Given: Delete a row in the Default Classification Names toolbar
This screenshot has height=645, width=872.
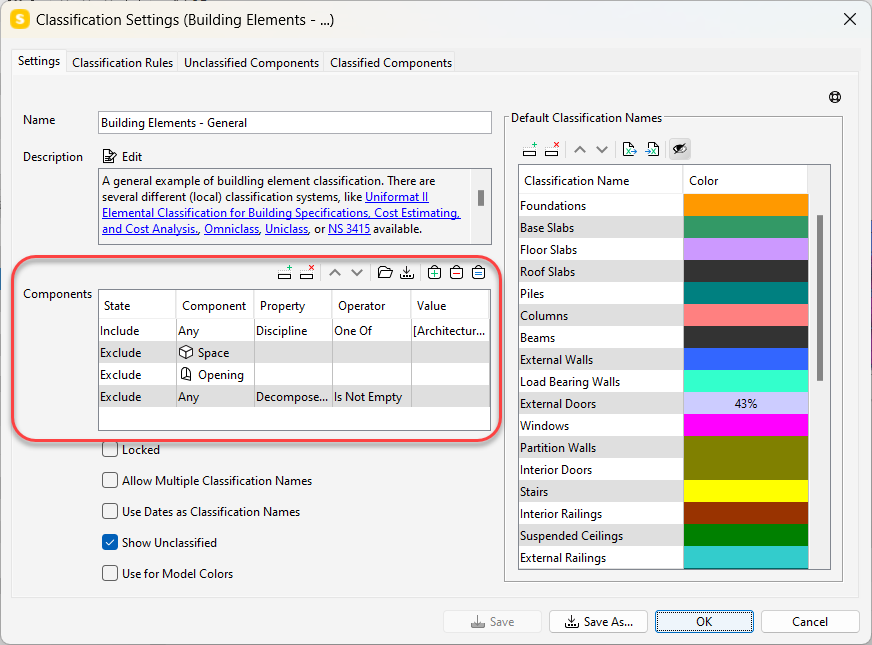Looking at the screenshot, I should point(552,149).
